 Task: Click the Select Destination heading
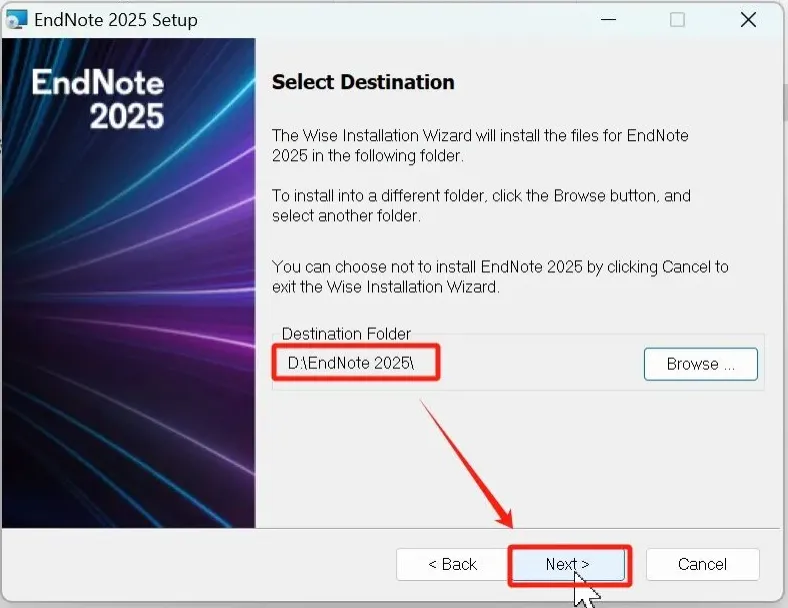click(363, 82)
